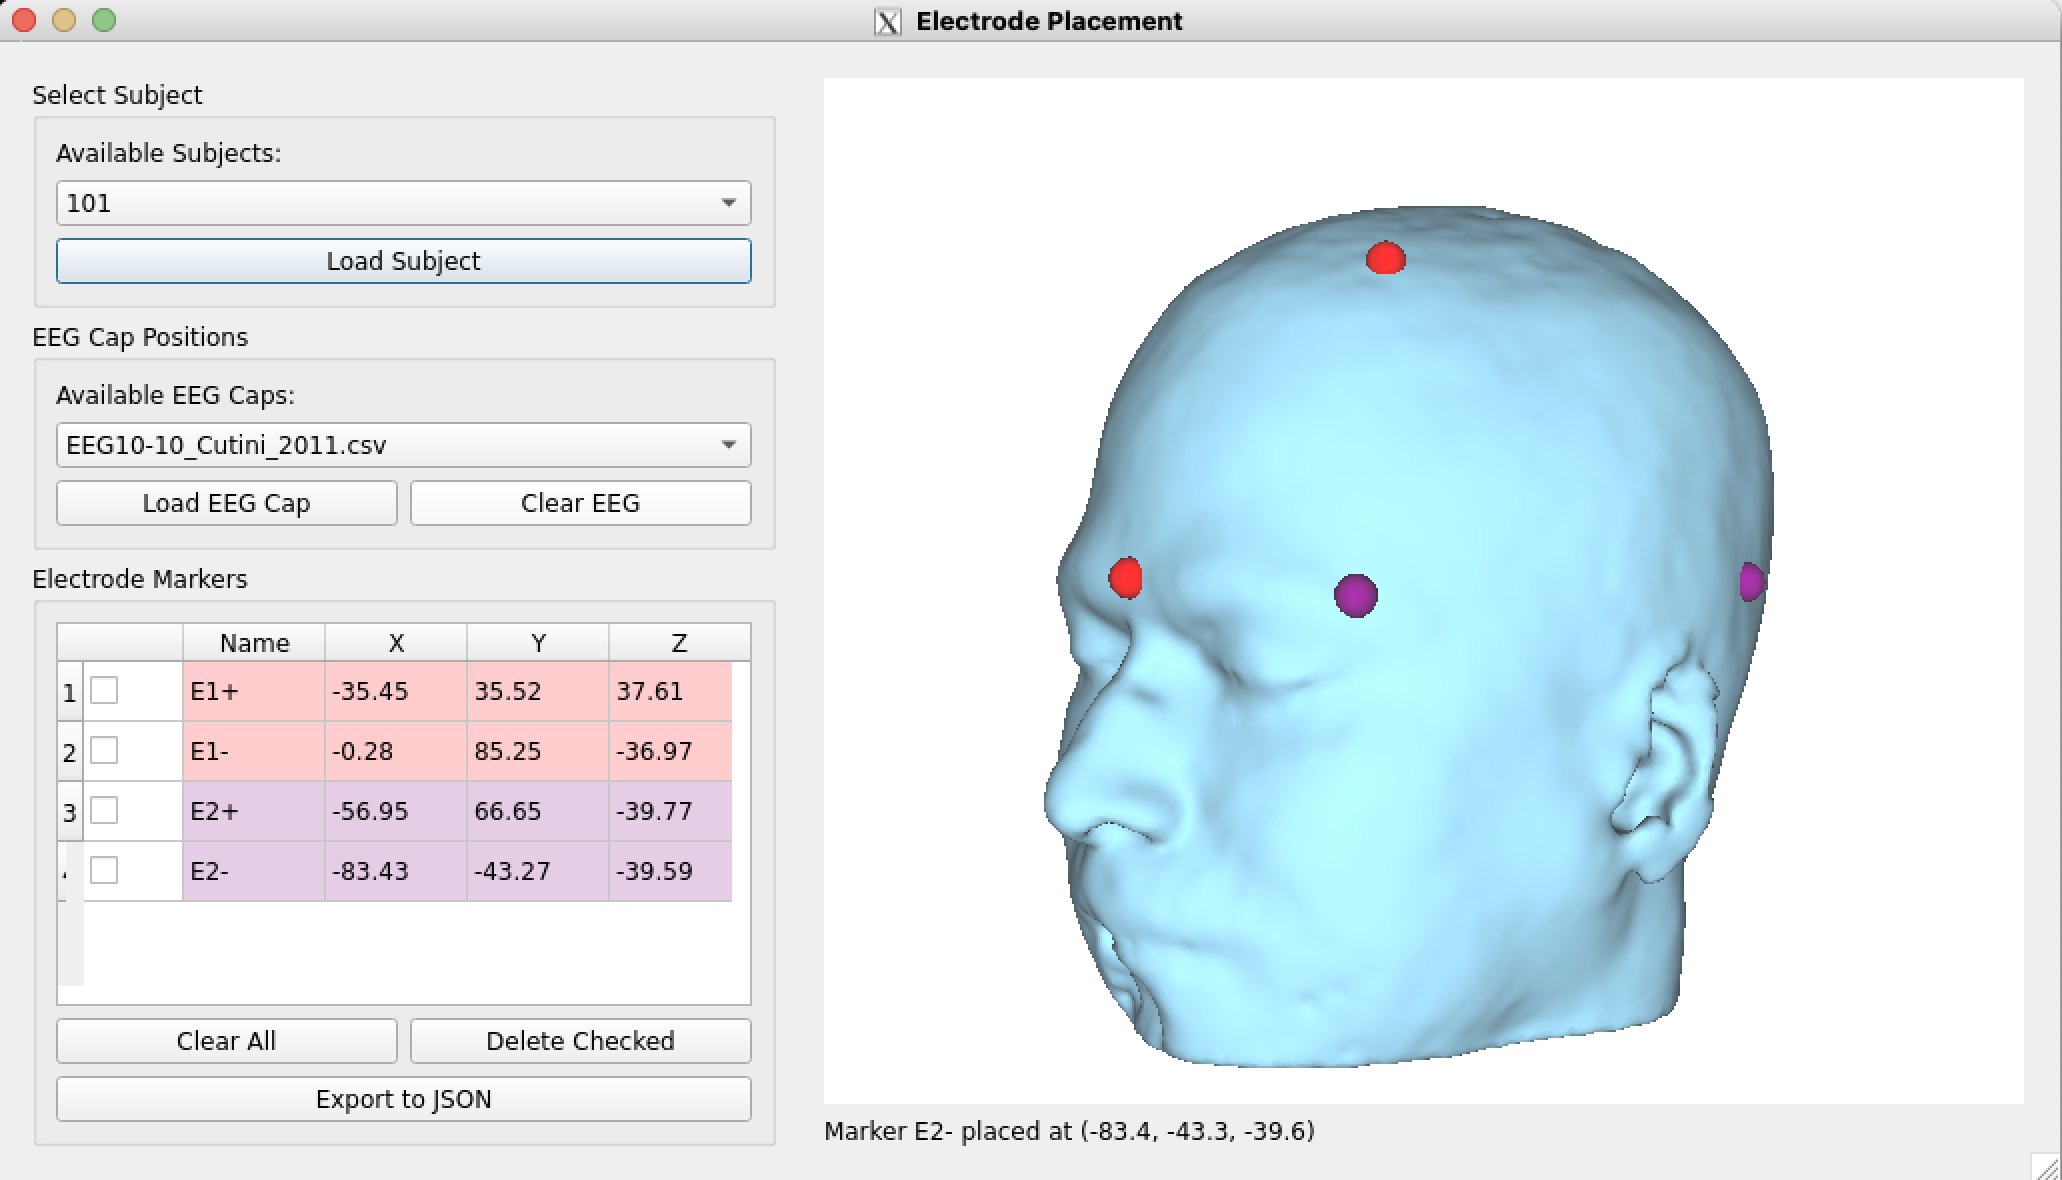Select the E2+ X value cell

pyautogui.click(x=395, y=811)
